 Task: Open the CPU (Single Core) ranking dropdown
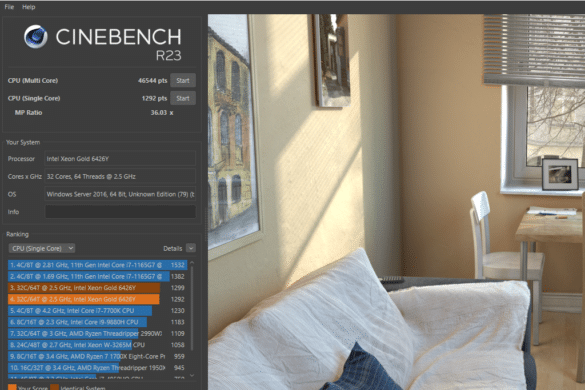(42, 248)
